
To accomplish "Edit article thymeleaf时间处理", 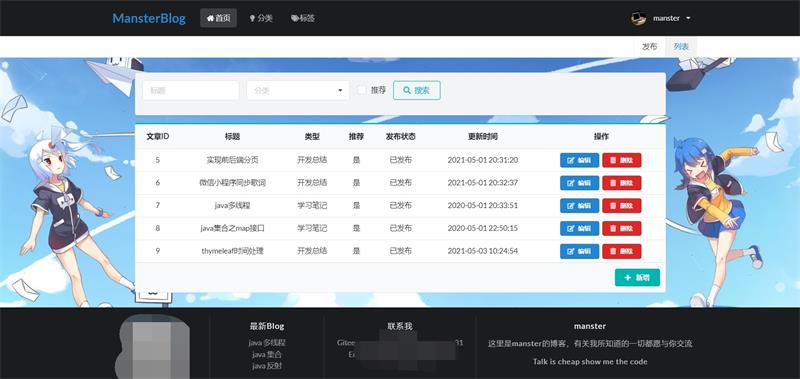I will point(580,251).
